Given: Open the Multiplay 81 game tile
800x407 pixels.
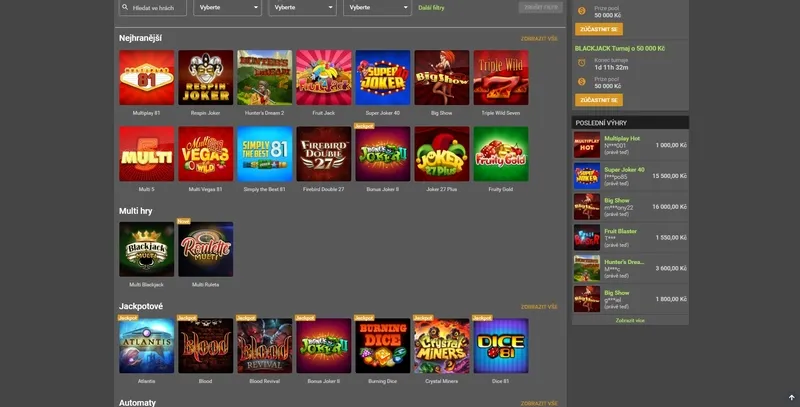Looking at the screenshot, I should coord(146,78).
